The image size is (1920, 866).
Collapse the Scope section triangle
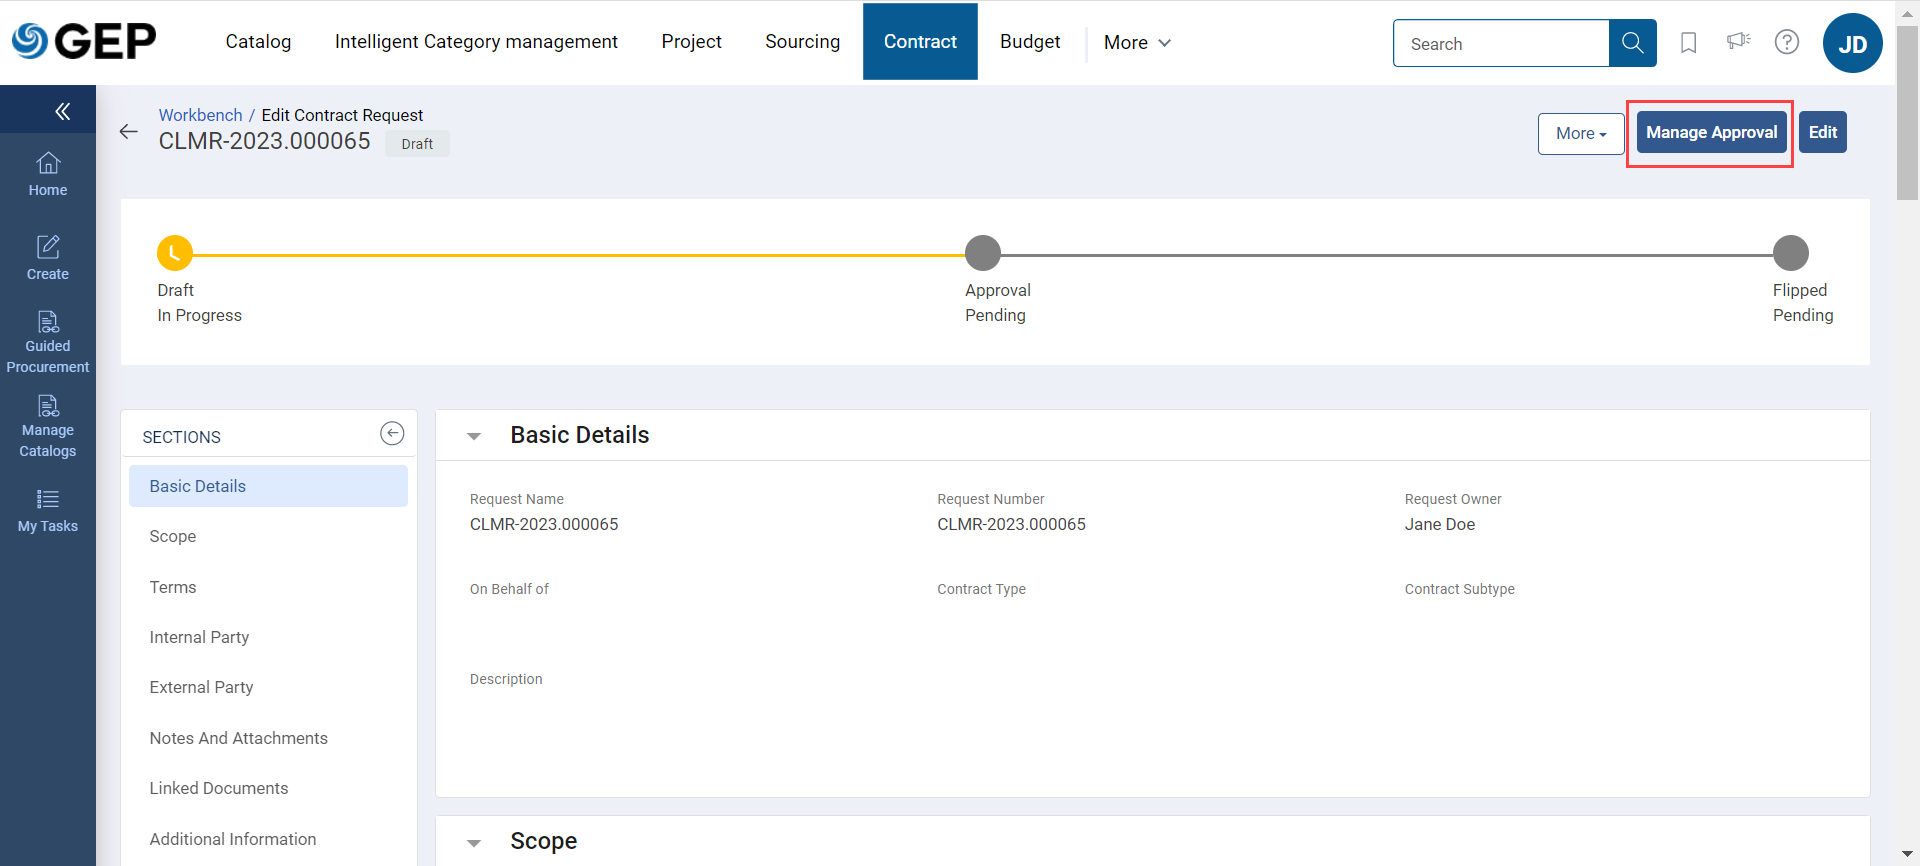(474, 843)
